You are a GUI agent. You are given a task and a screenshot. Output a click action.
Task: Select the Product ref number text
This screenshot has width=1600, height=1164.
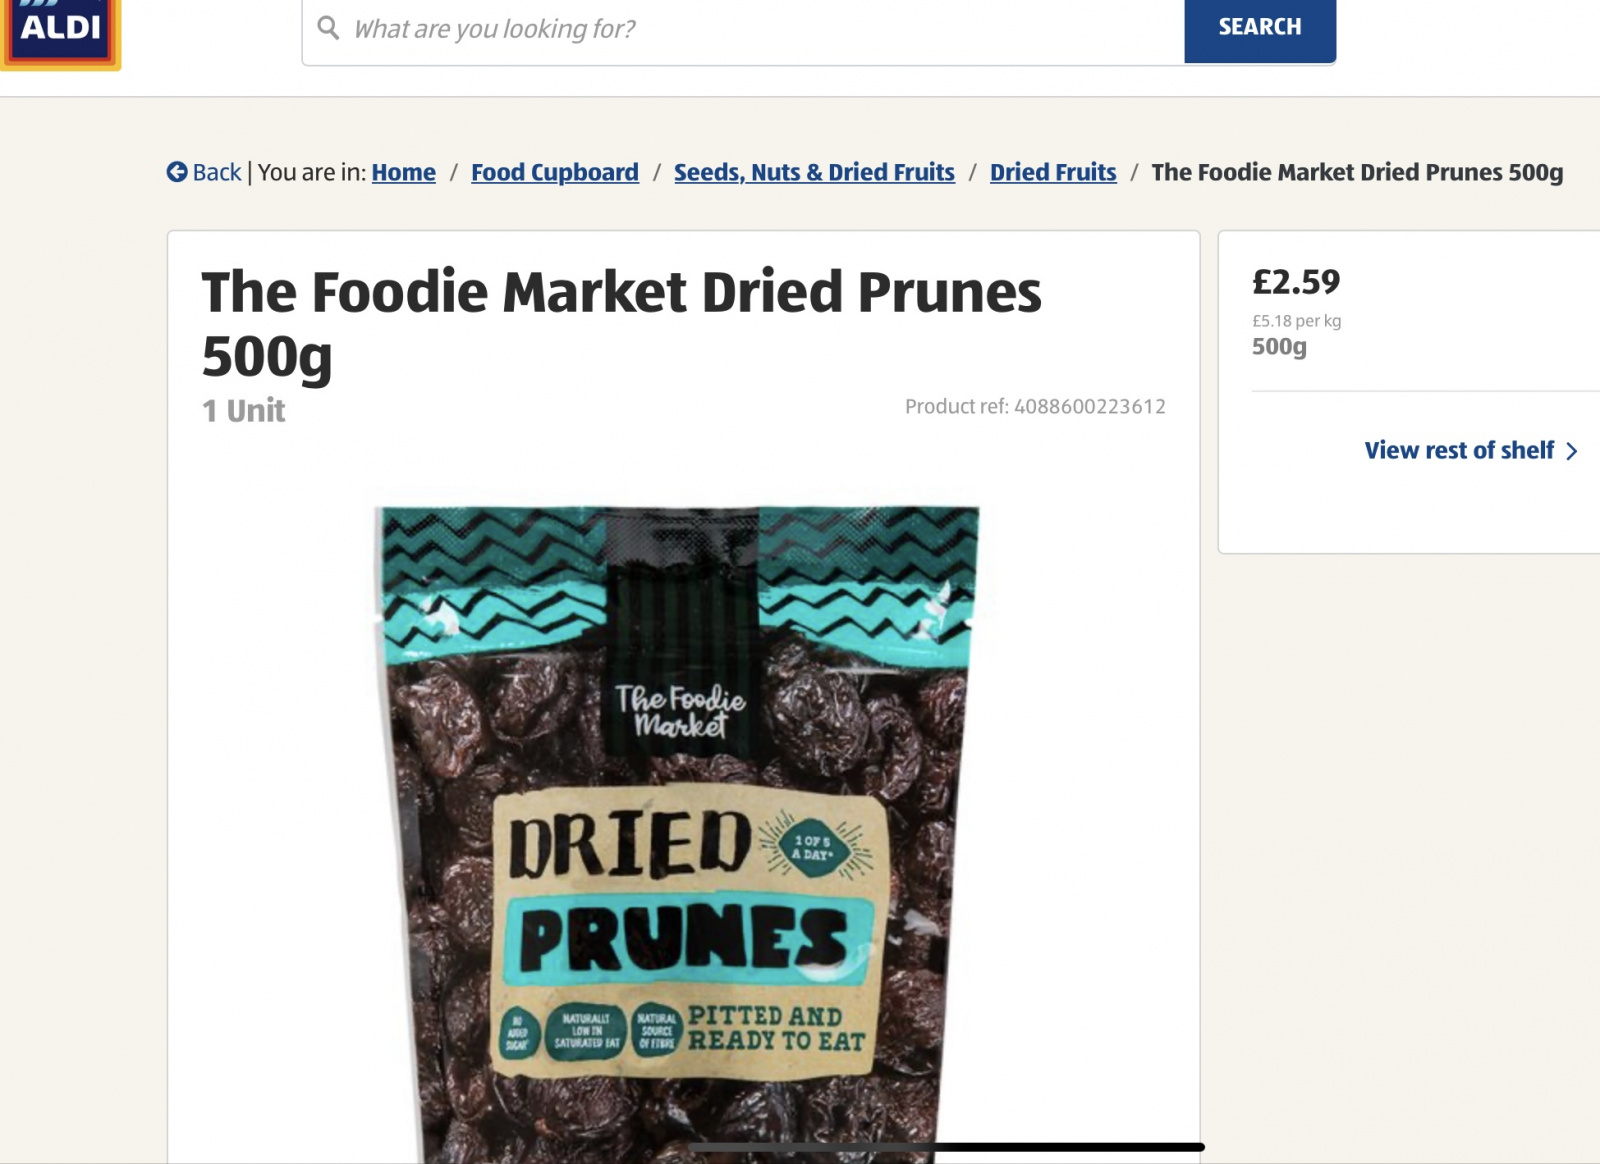pos(1035,406)
